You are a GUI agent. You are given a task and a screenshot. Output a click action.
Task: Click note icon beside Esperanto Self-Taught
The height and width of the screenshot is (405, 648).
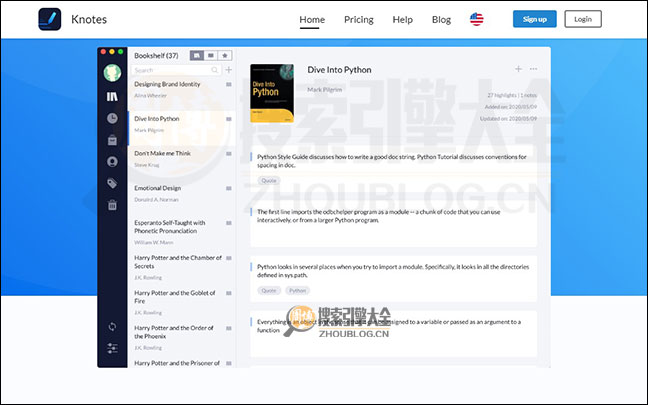[x=229, y=223]
